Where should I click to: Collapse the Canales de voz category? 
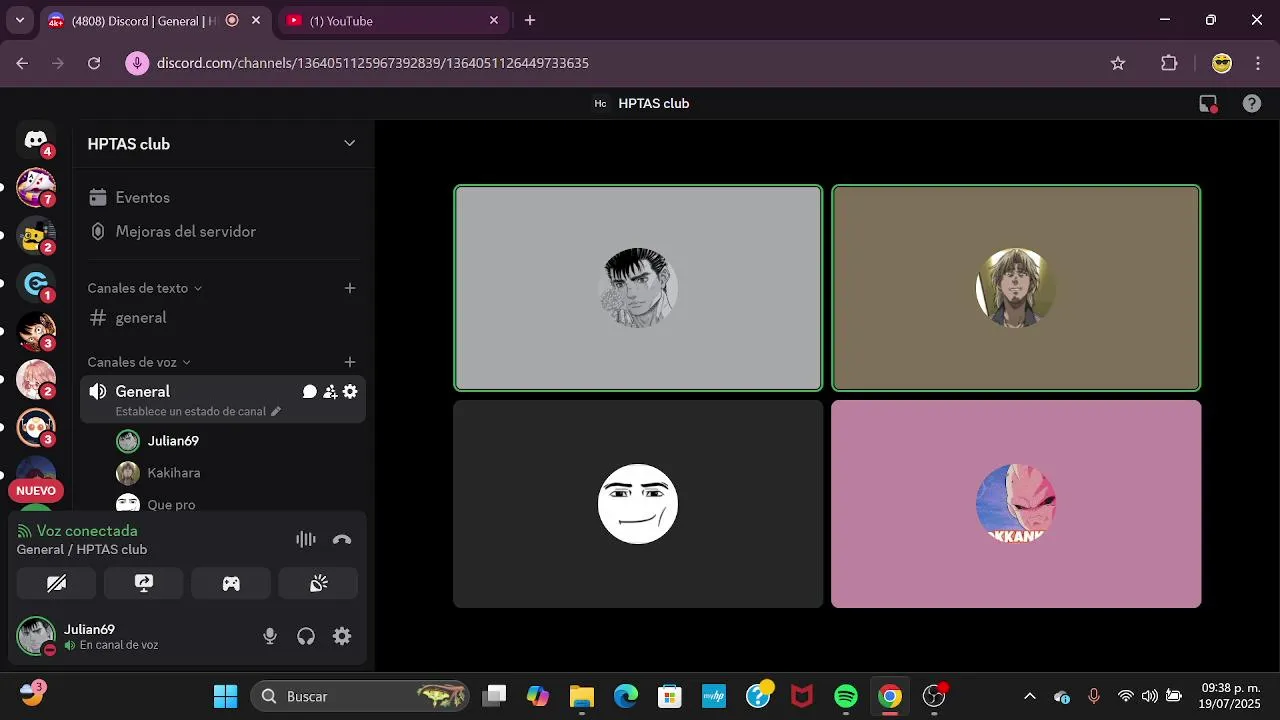point(139,362)
